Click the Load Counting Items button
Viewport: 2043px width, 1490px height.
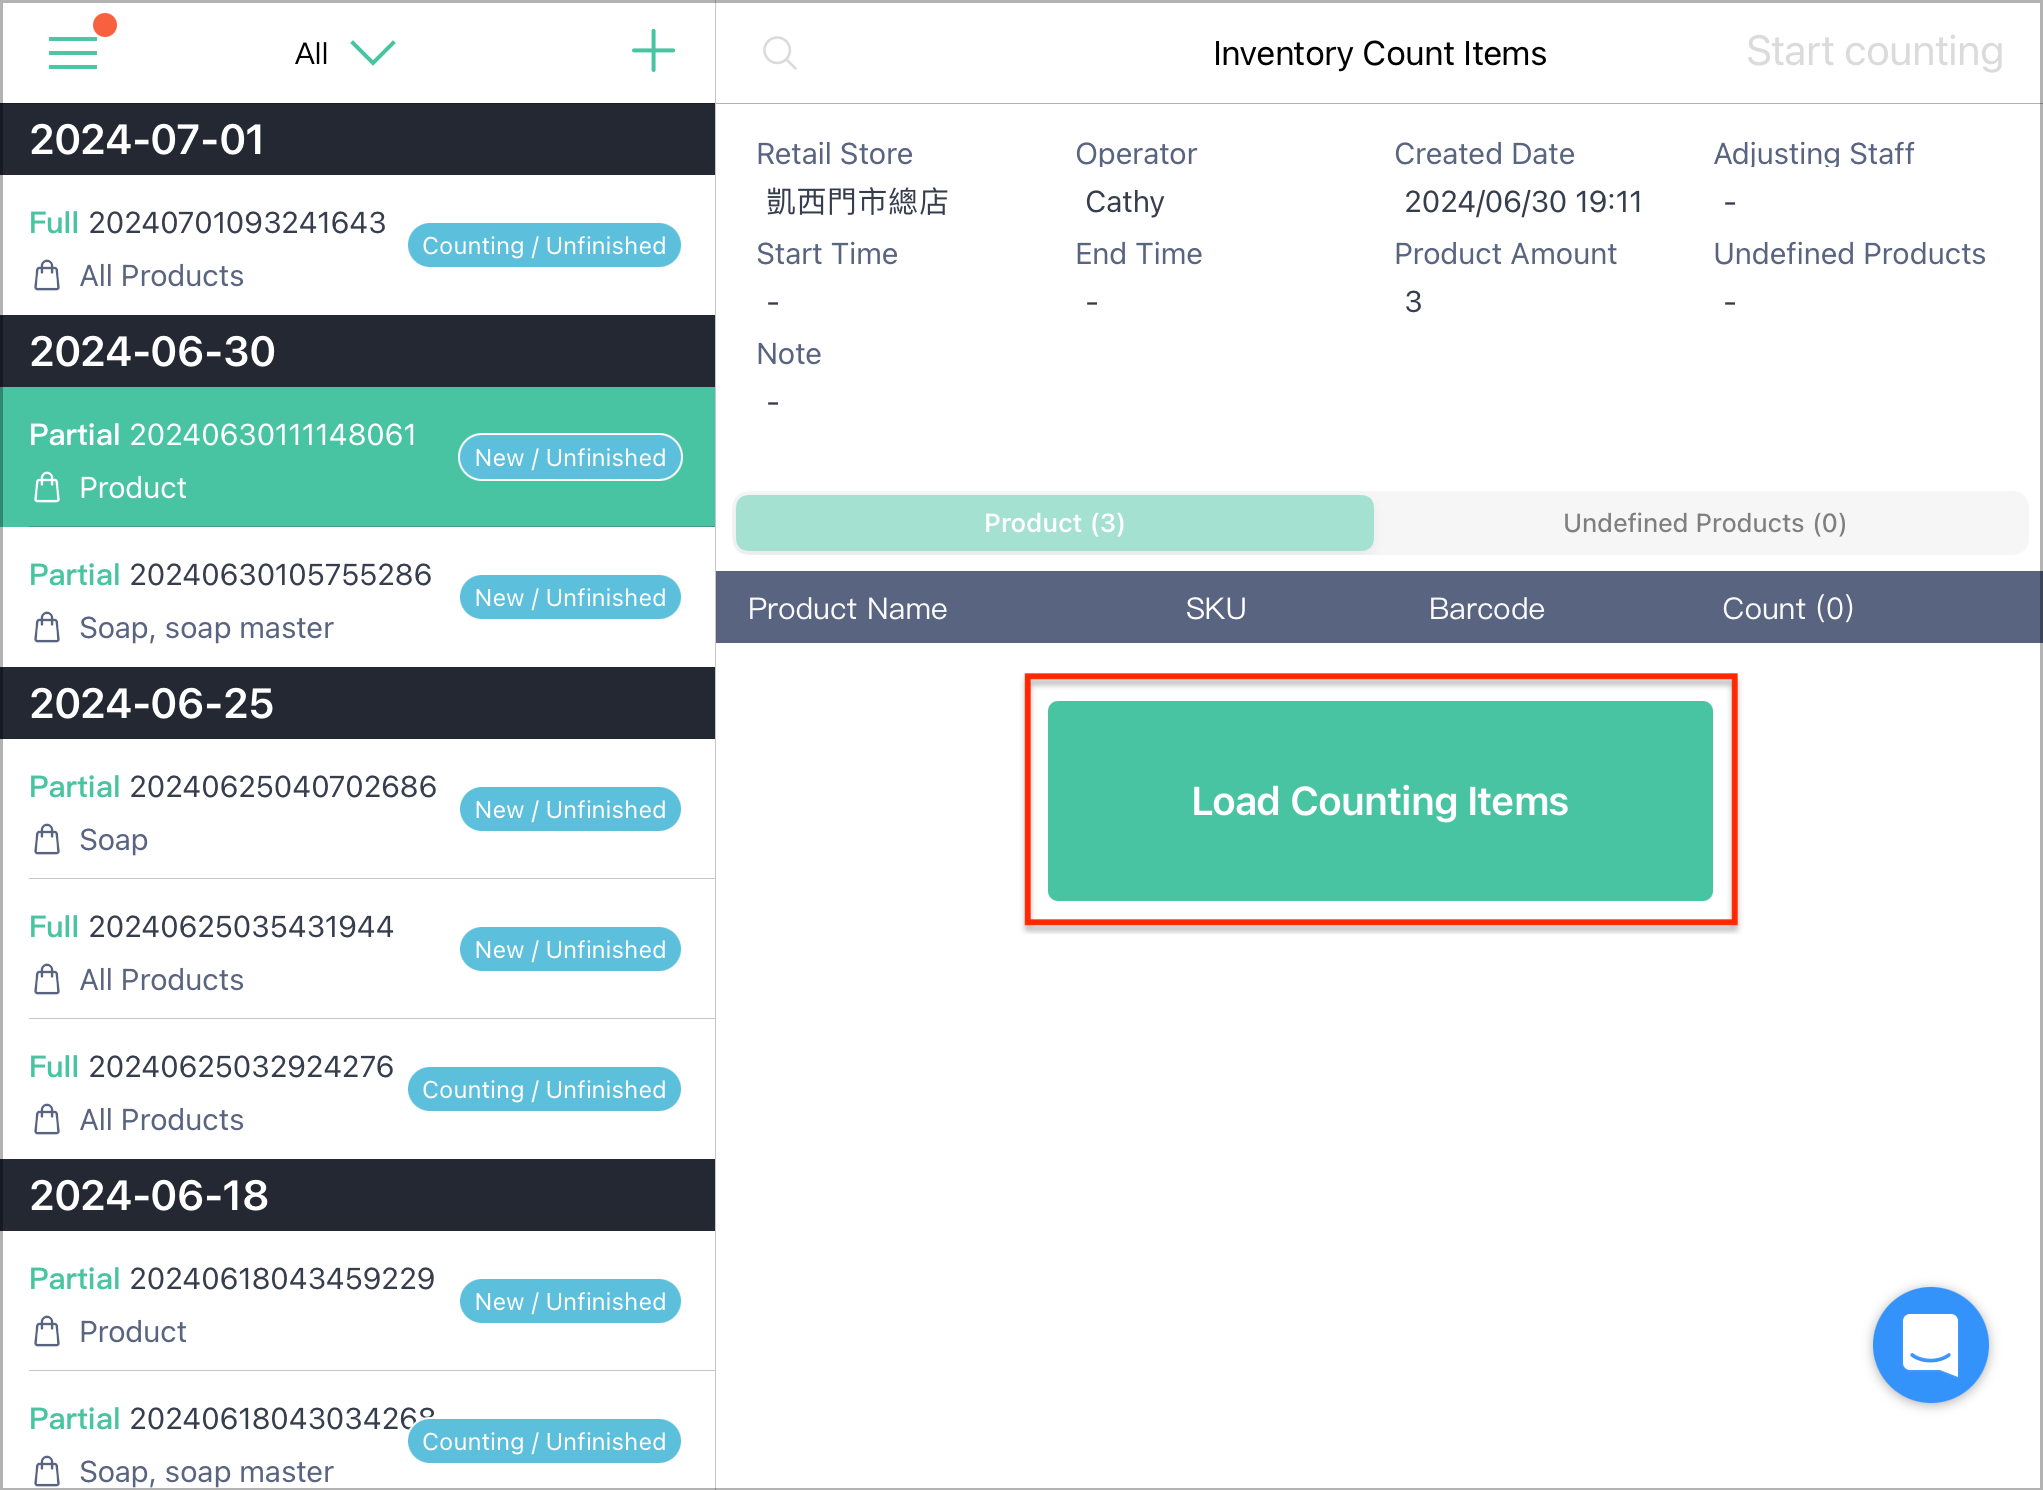point(1380,801)
